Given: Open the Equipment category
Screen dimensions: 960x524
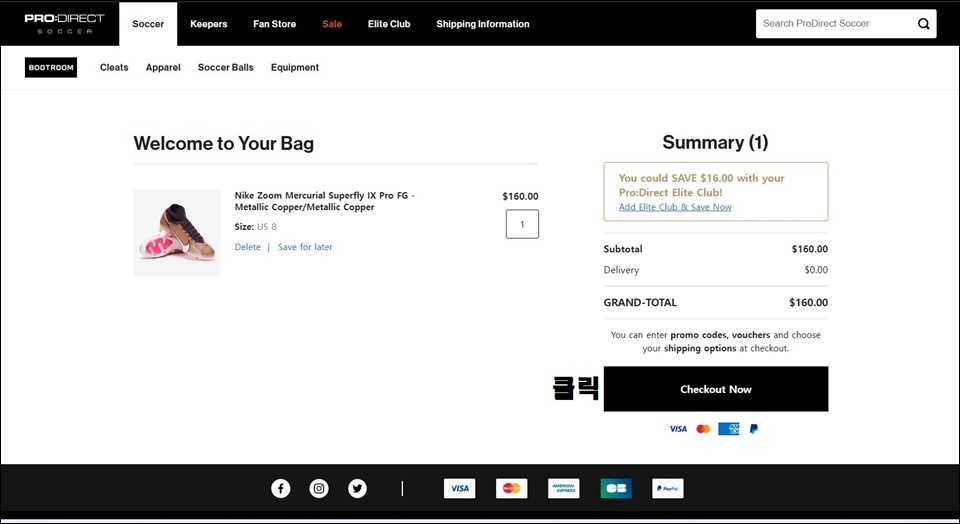Looking at the screenshot, I should click(x=294, y=67).
